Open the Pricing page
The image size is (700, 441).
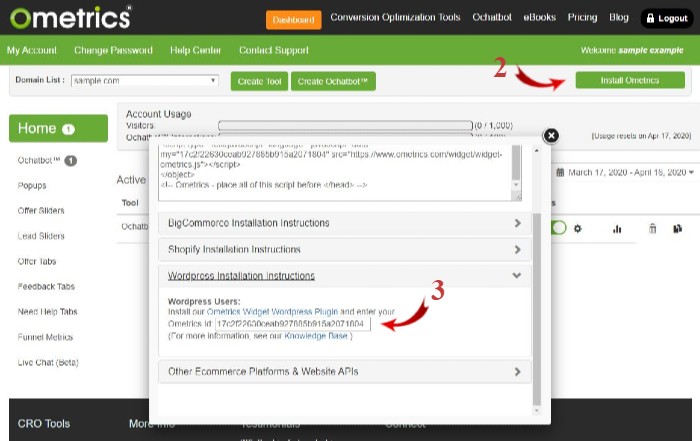582,17
